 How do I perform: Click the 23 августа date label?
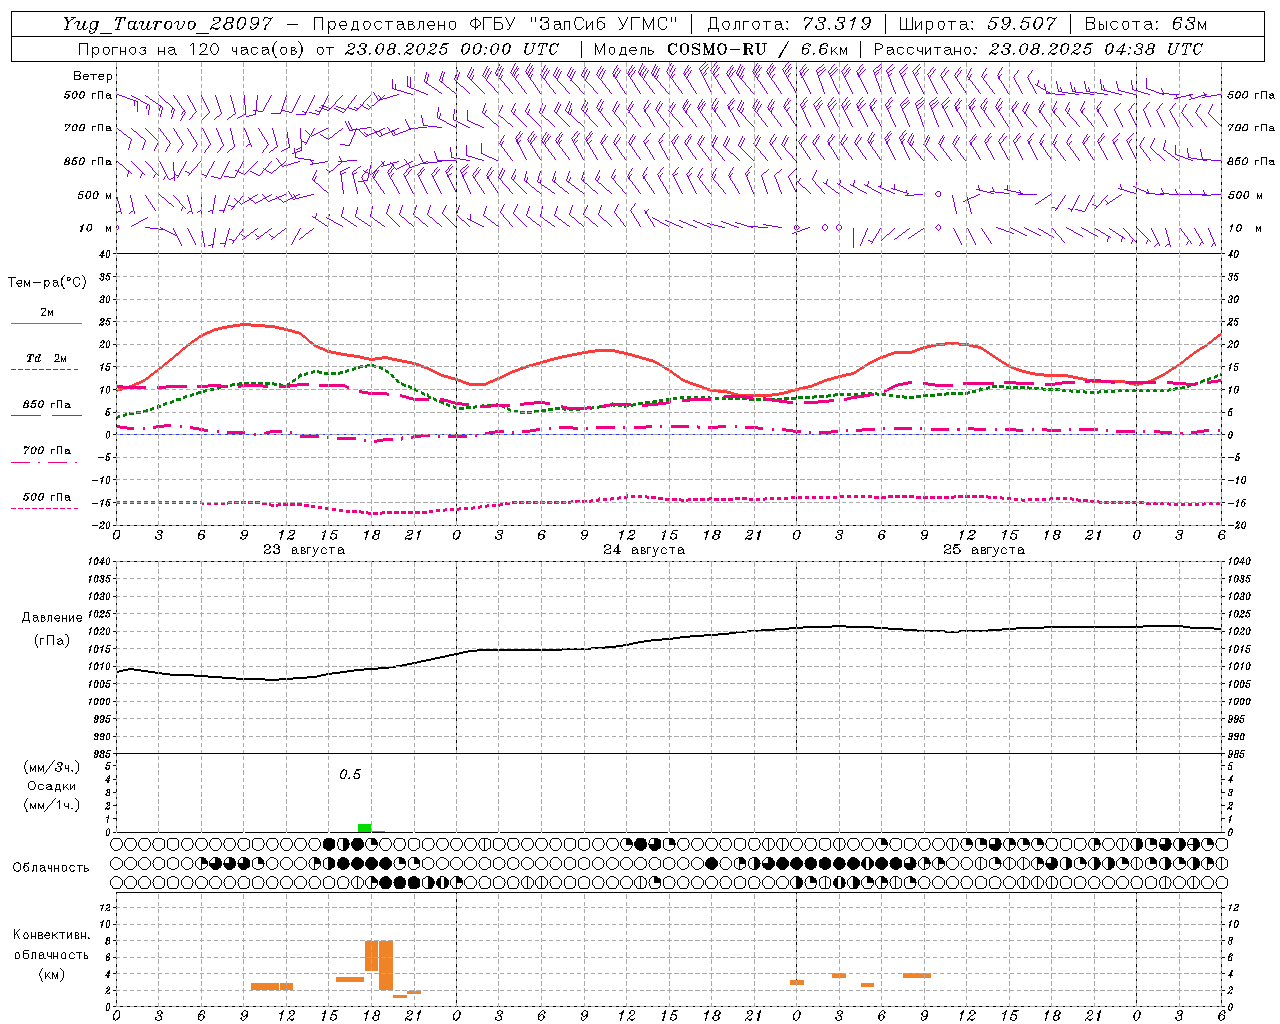point(304,550)
